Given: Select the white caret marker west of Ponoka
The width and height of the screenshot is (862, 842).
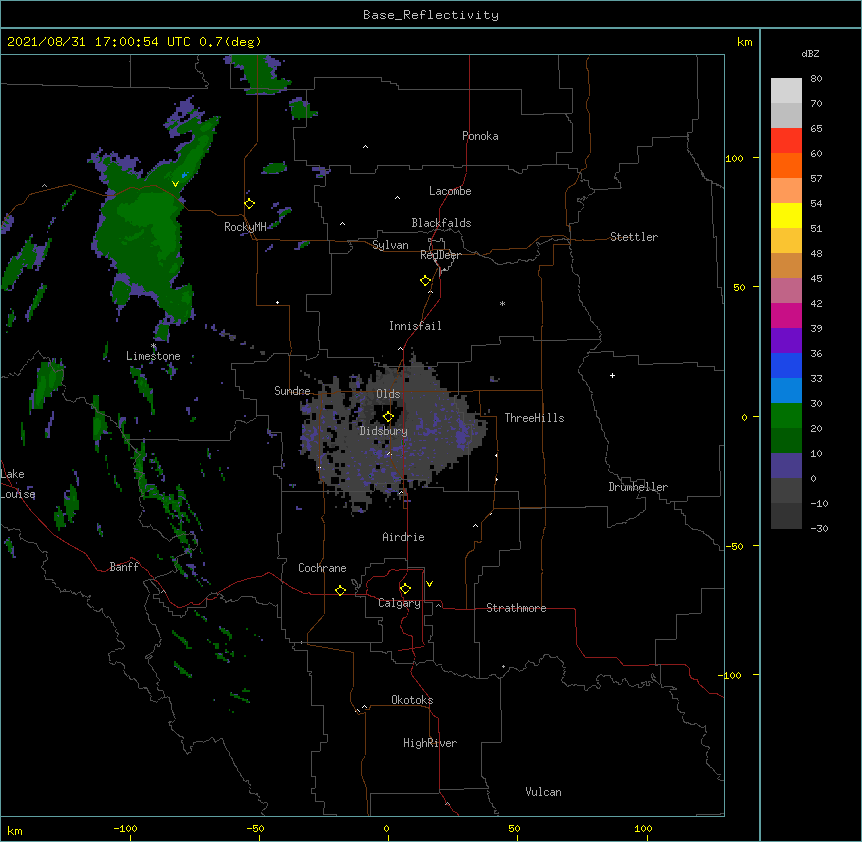Looking at the screenshot, I should point(365,147).
